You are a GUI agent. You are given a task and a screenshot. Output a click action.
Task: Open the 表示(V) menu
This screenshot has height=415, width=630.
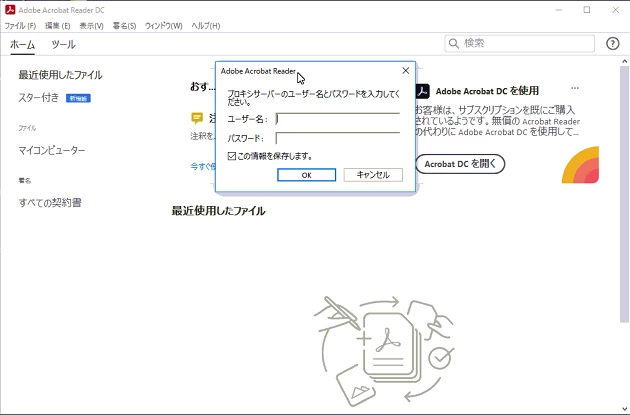coord(92,26)
